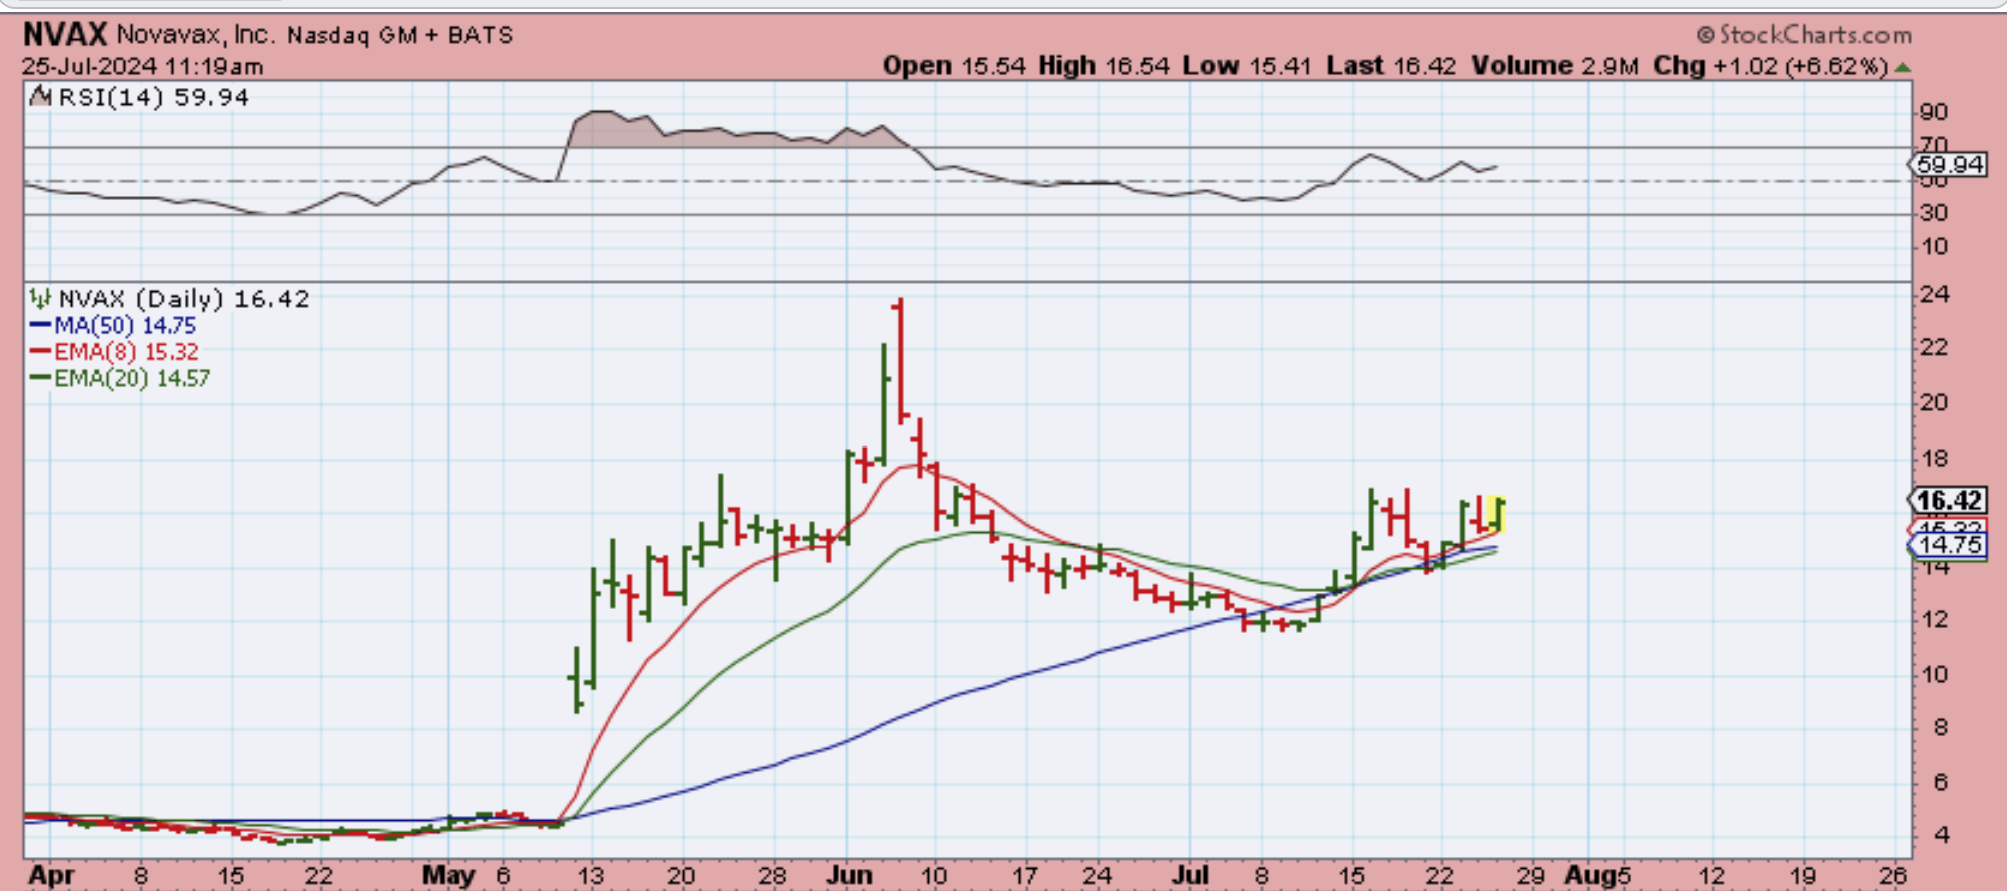Click the 'NVAX (Daily) 16.42' legend label
2007x891 pixels.
point(184,299)
